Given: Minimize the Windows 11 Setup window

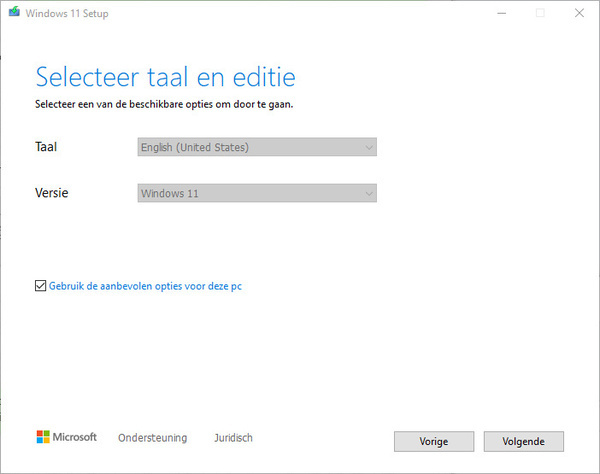Looking at the screenshot, I should tap(502, 13).
